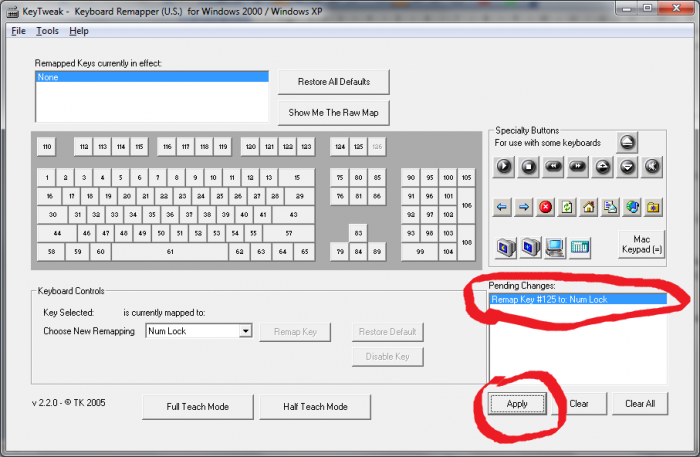
Task: Click the Apply button
Action: pyautogui.click(x=518, y=404)
